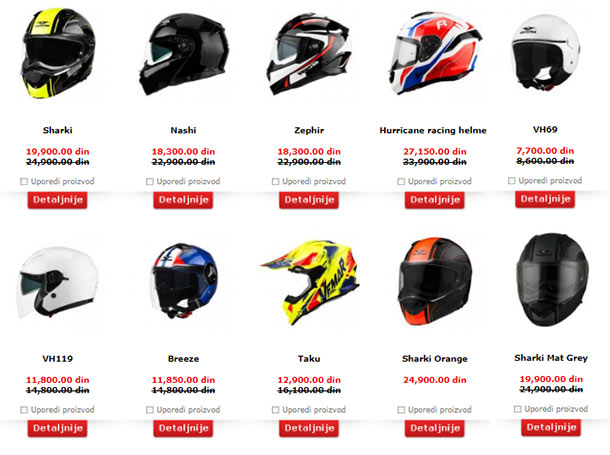This screenshot has height=455, width=610.
Task: Open the Sharki yellow helmet image
Action: pyautogui.click(x=58, y=53)
